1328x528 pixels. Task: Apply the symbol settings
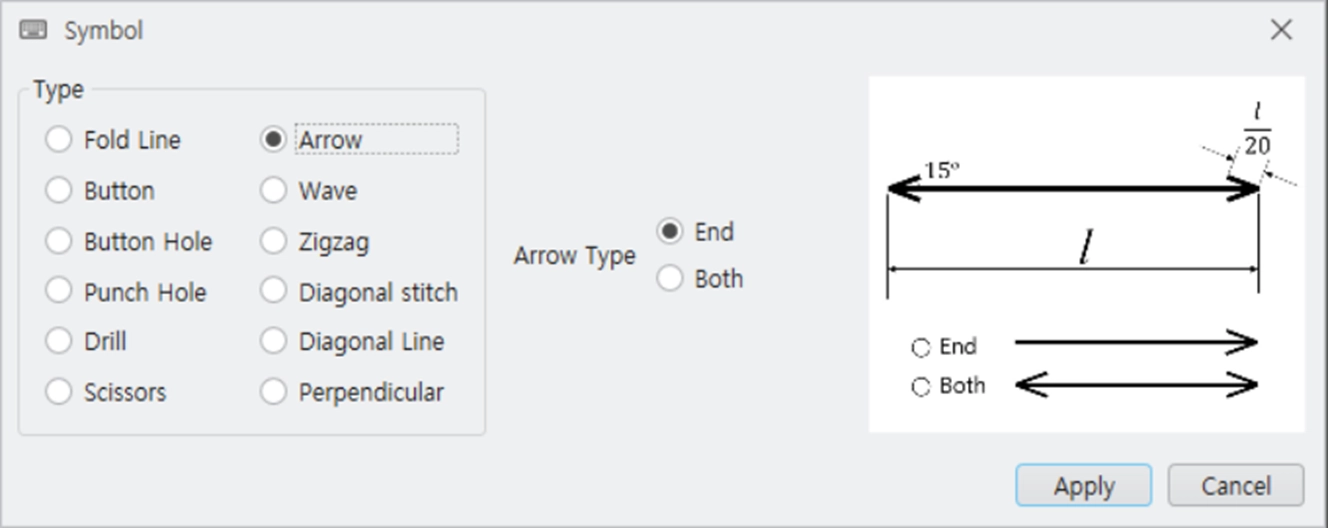pos(1084,486)
